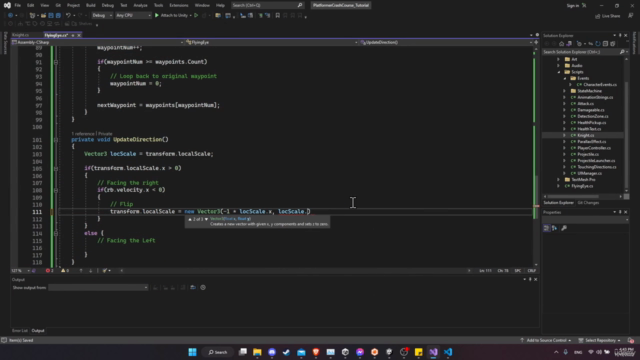Image resolution: width=640 pixels, height=360 pixels.
Task: Click the Open File folder icon in toolbar
Action: coord(43,16)
